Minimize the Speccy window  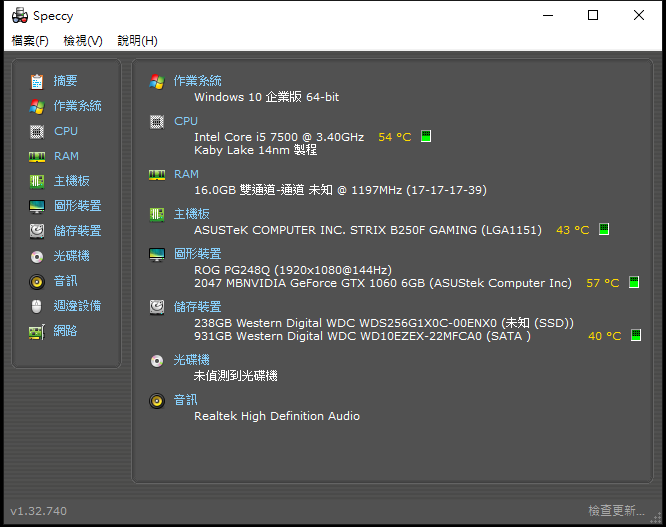[x=548, y=16]
